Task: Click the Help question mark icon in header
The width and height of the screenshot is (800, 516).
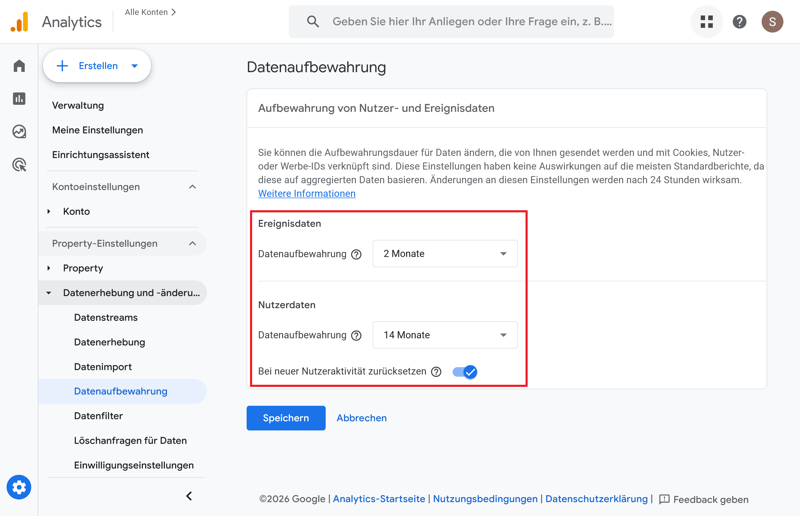Action: [x=740, y=22]
